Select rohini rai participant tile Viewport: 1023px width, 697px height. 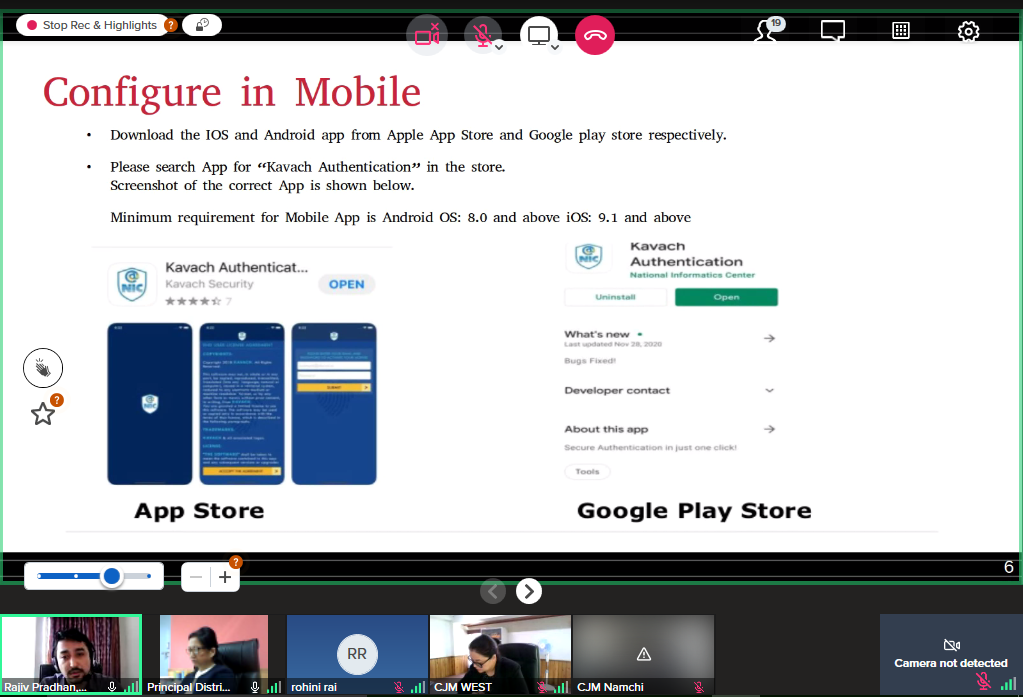(x=357, y=655)
